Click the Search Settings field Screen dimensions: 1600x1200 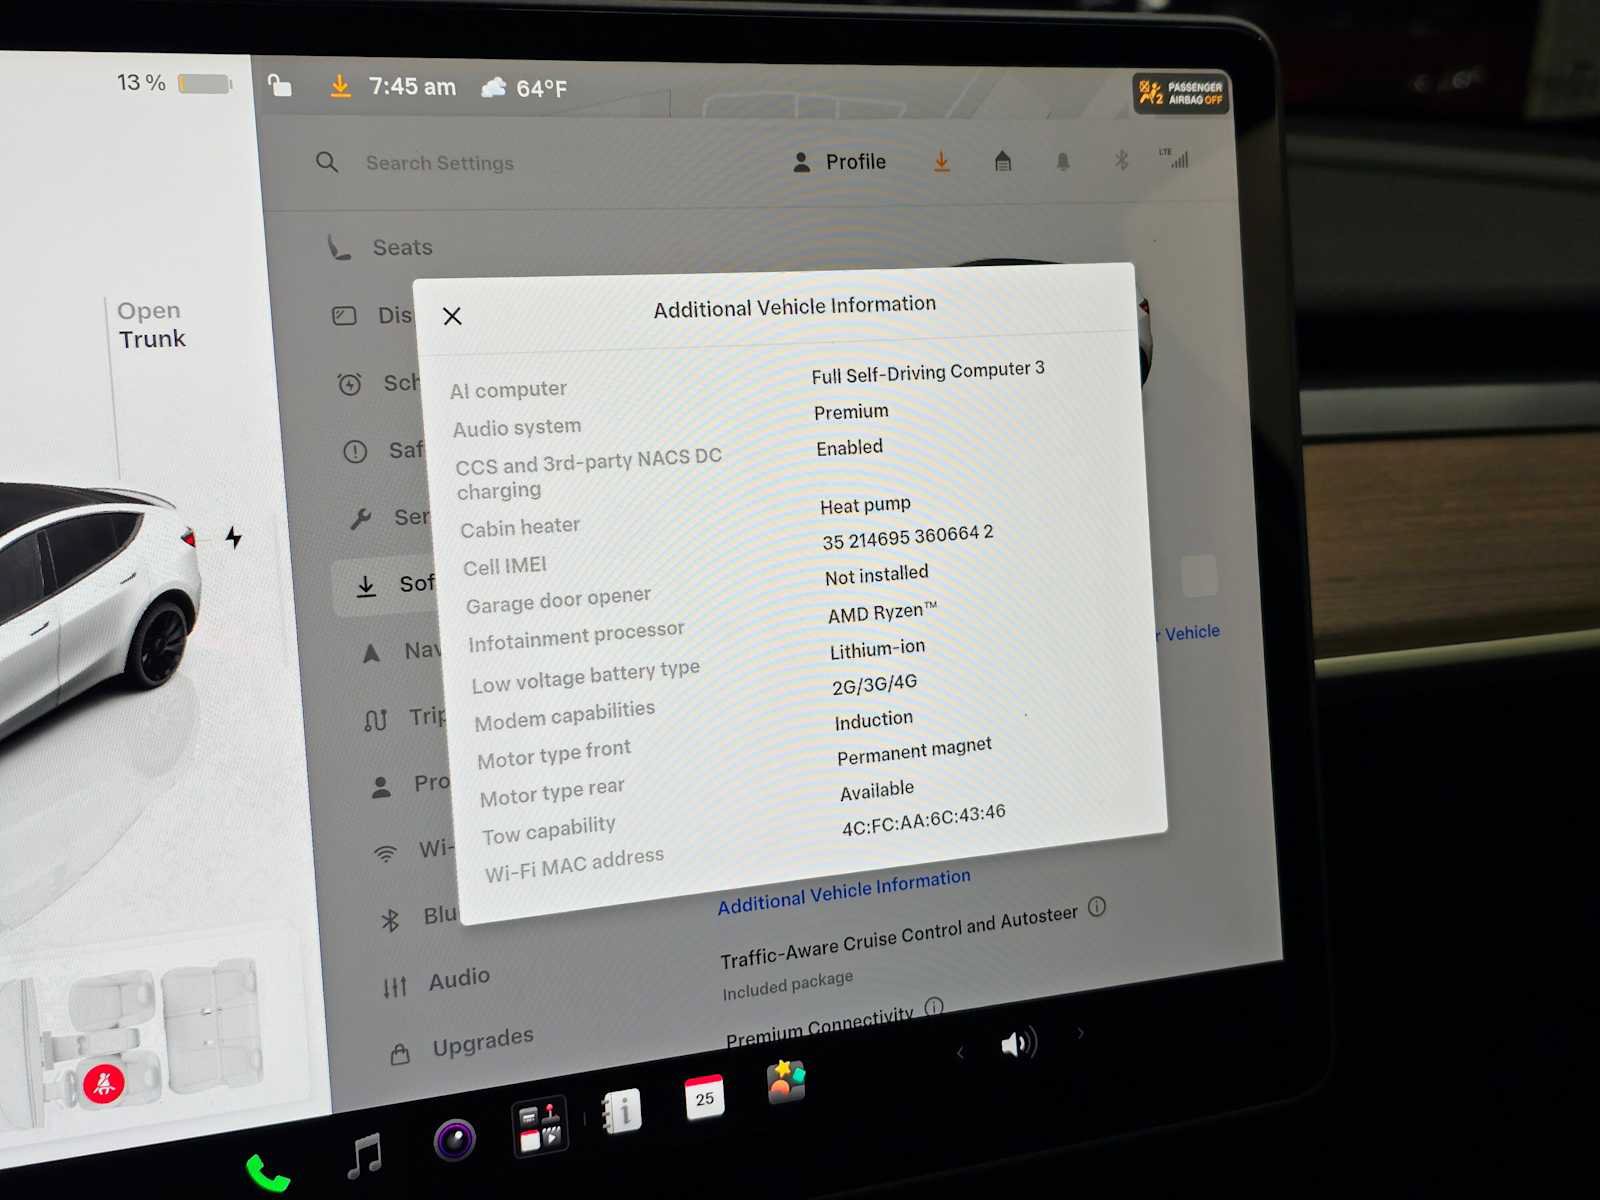(440, 163)
